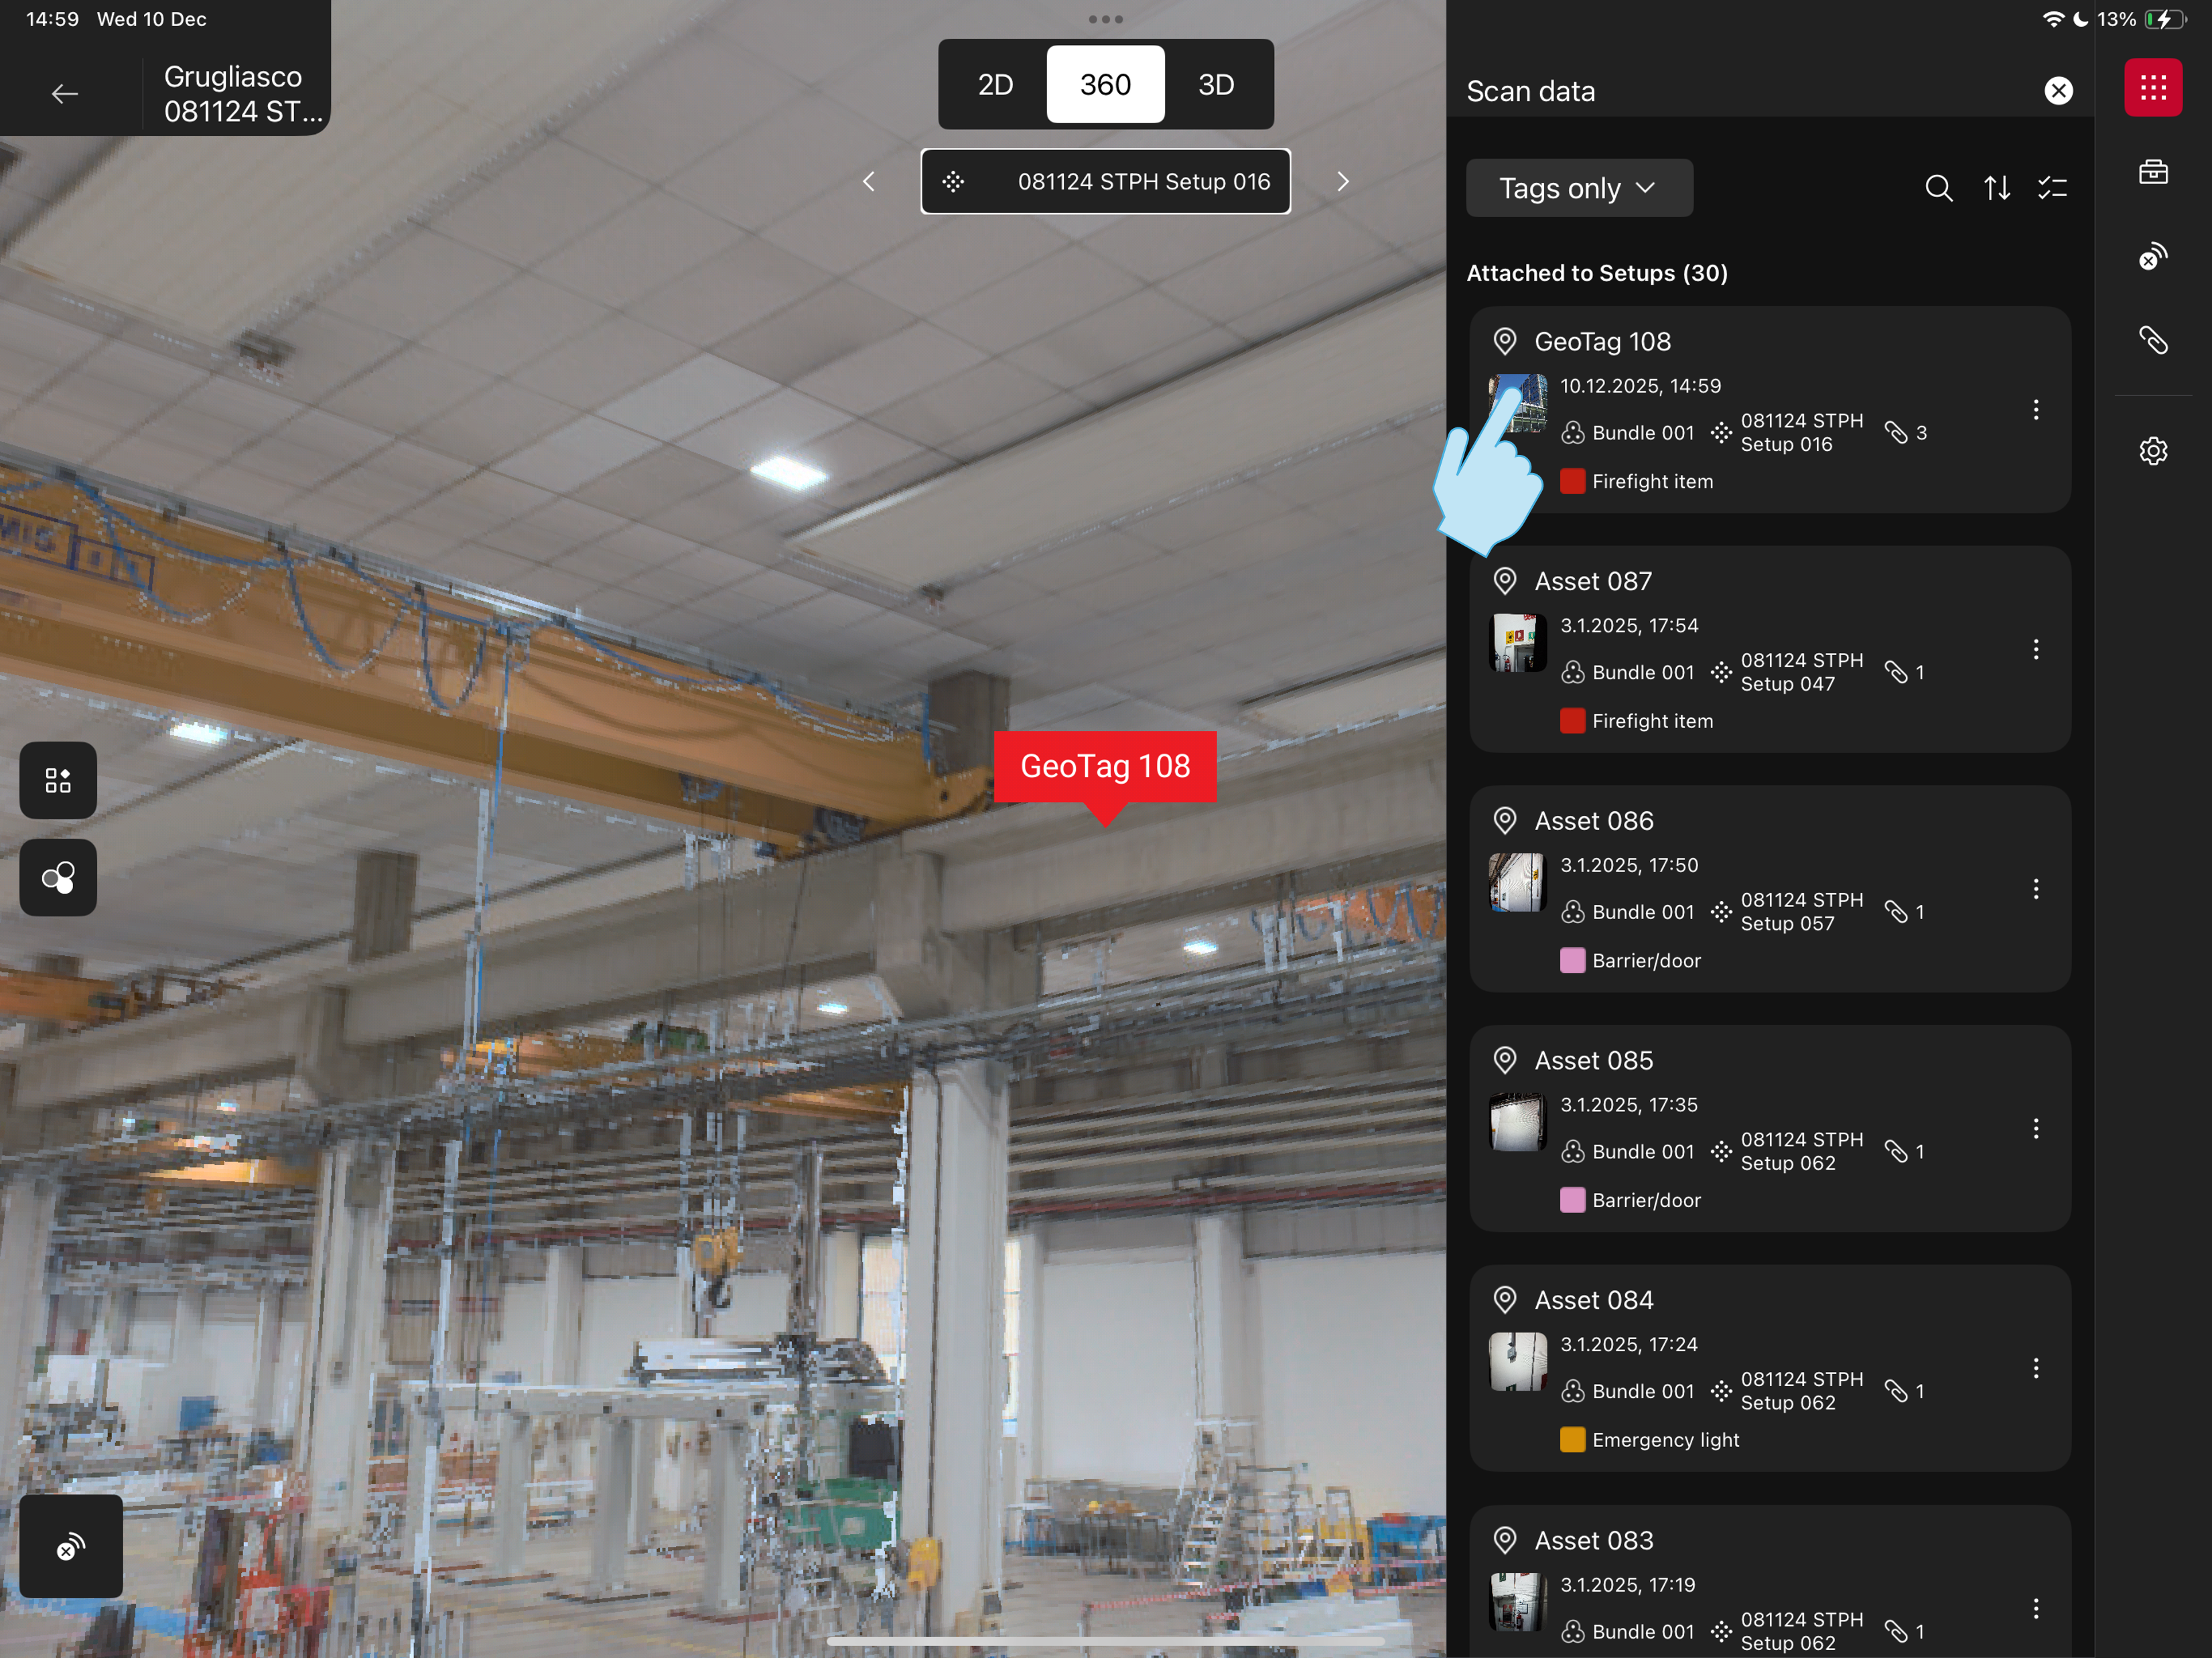Screen dimensions: 2212x1658
Task: Switch to 3D view tab
Action: pyautogui.click(x=1215, y=85)
